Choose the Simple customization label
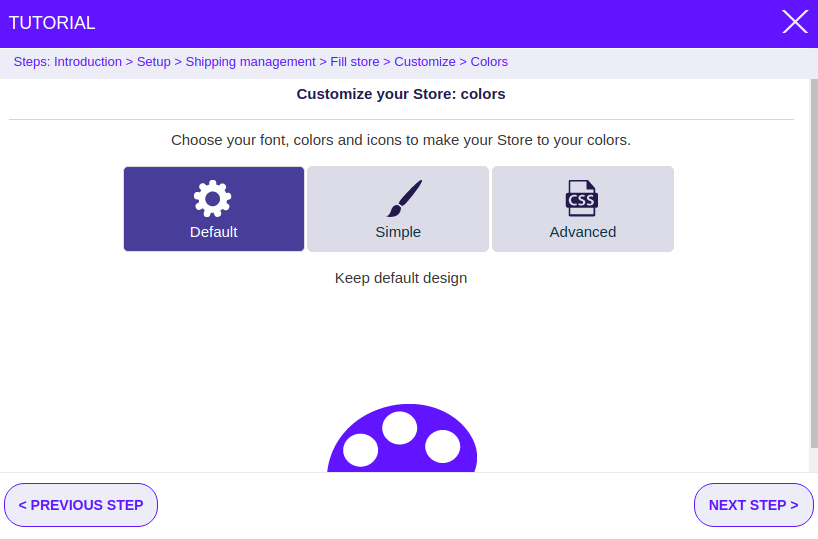 pos(398,232)
